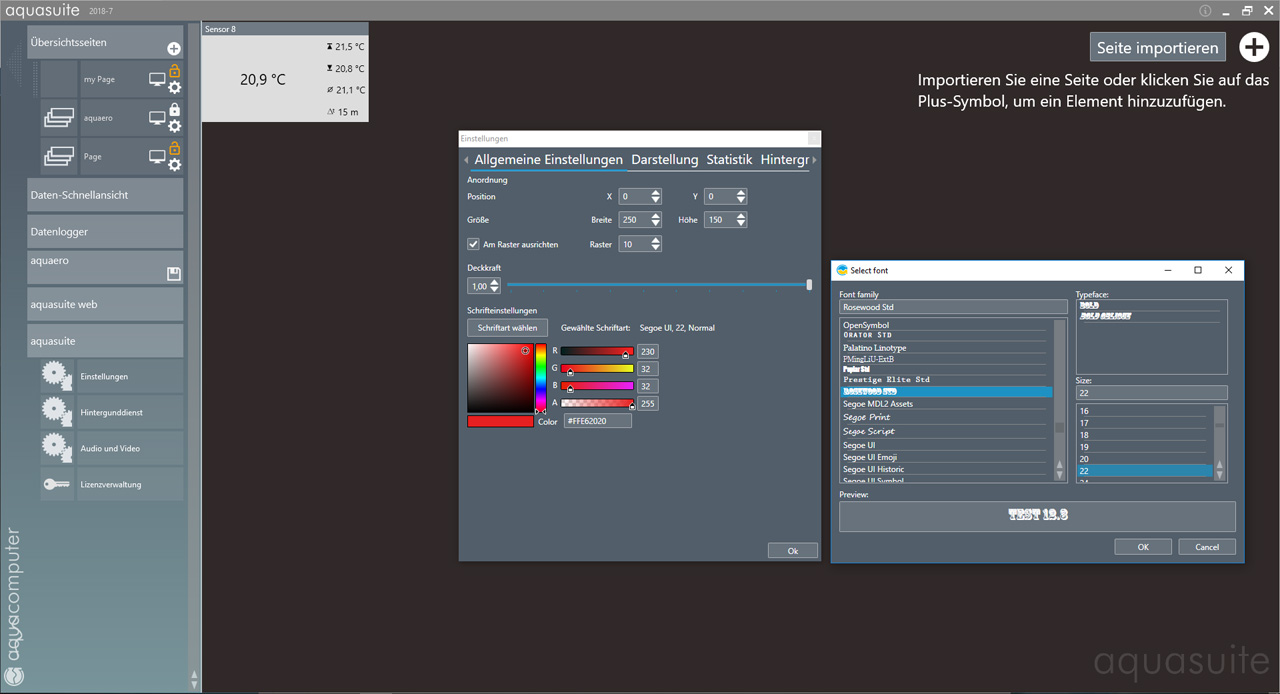Expand the Datenlogger section

pyautogui.click(x=105, y=231)
